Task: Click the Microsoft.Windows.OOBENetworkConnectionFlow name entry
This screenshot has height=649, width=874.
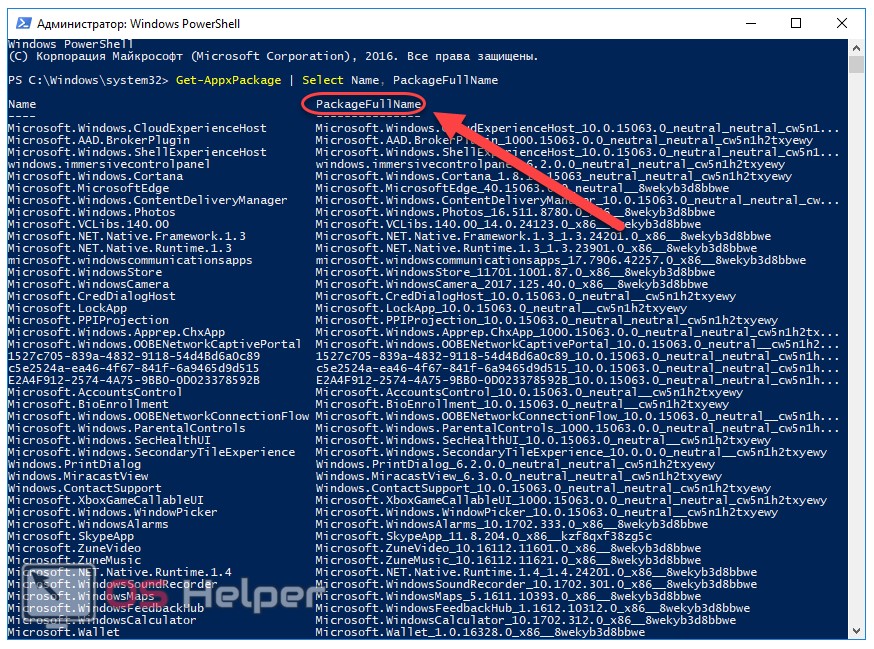Action: pos(158,416)
